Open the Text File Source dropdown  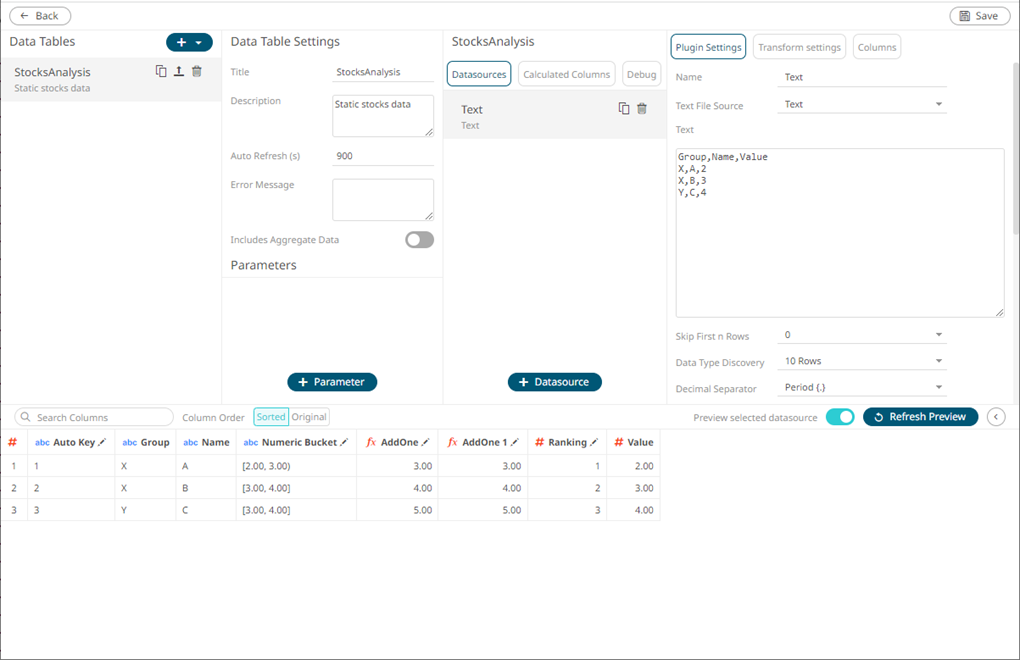pyautogui.click(x=862, y=105)
